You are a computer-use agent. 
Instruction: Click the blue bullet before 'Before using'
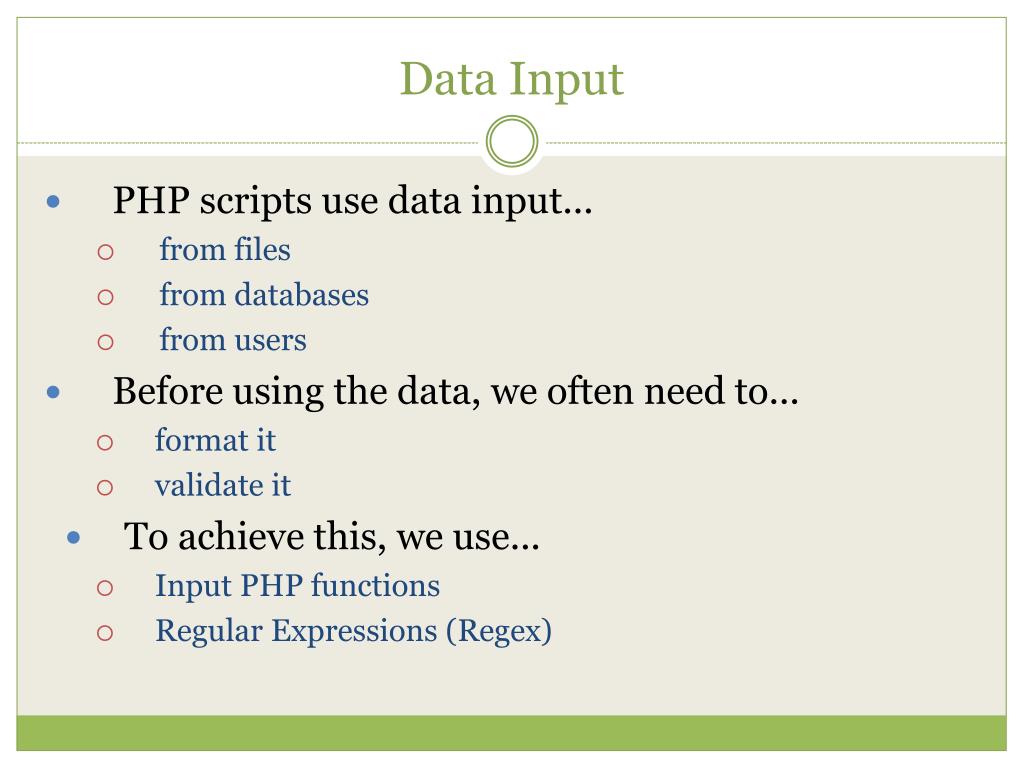coord(54,392)
